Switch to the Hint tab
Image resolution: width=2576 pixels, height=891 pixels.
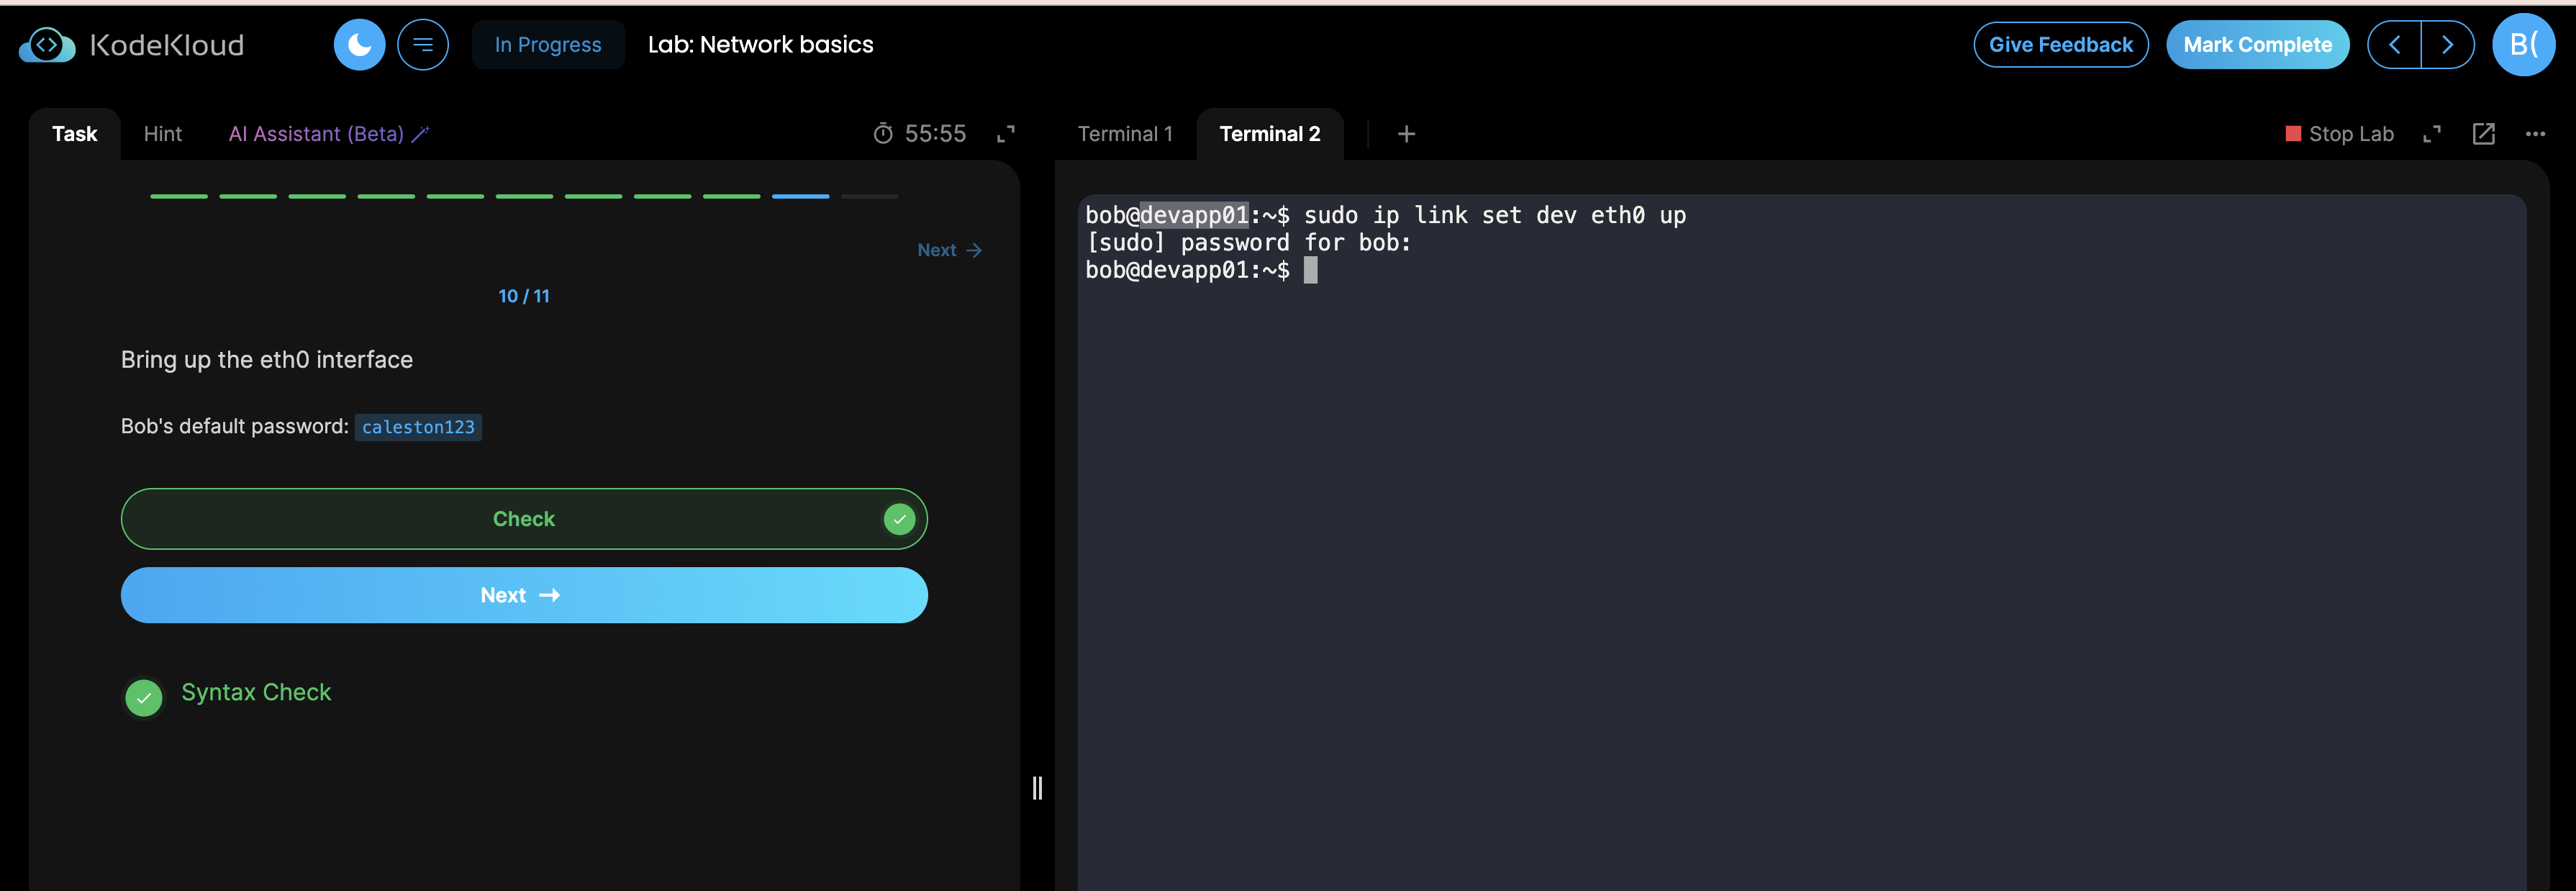[162, 134]
